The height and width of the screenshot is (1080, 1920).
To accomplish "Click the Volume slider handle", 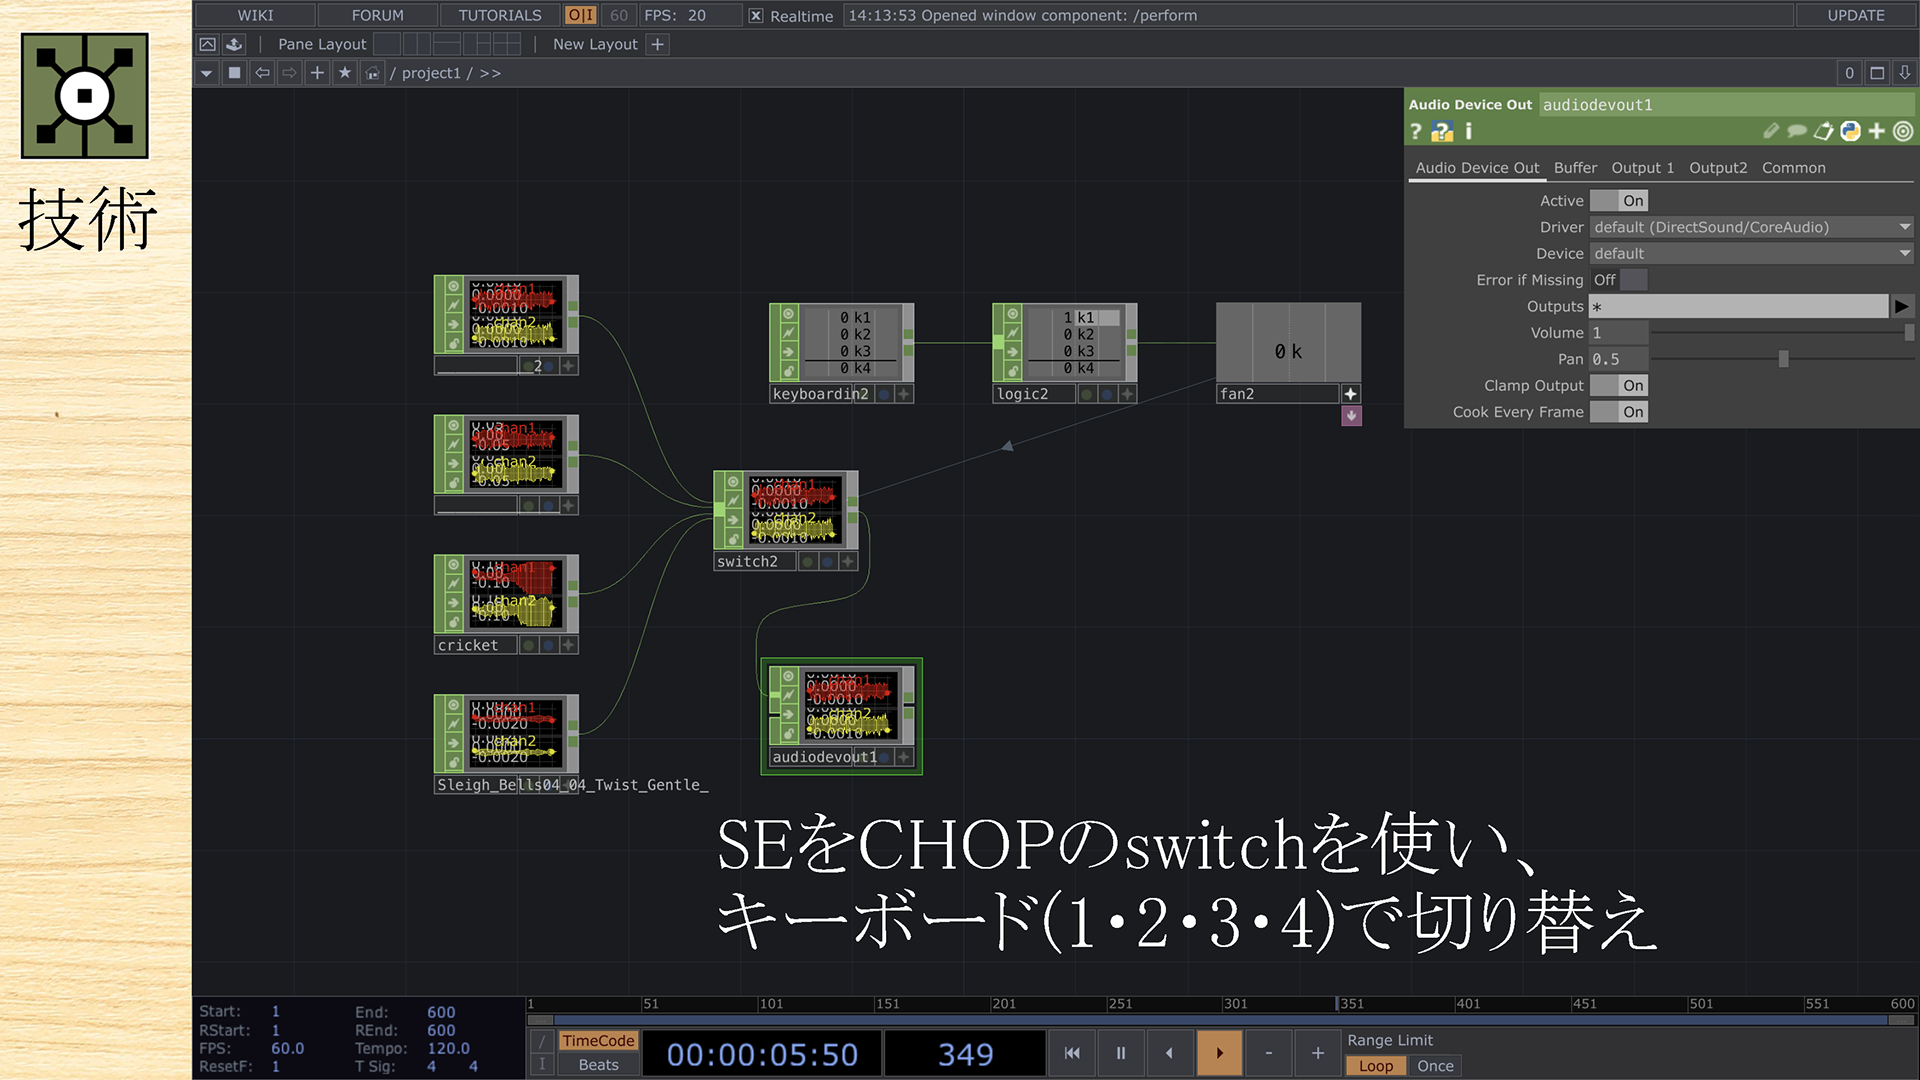I will [x=1909, y=333].
